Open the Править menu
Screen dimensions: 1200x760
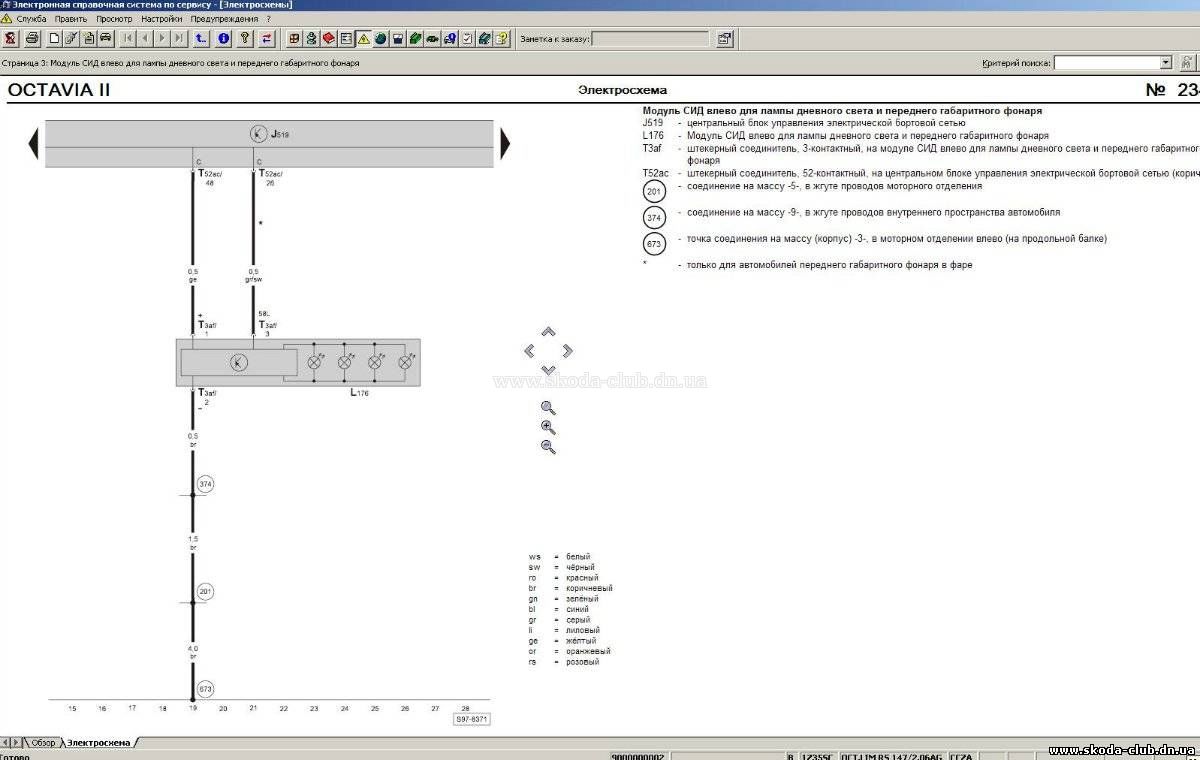70,19
